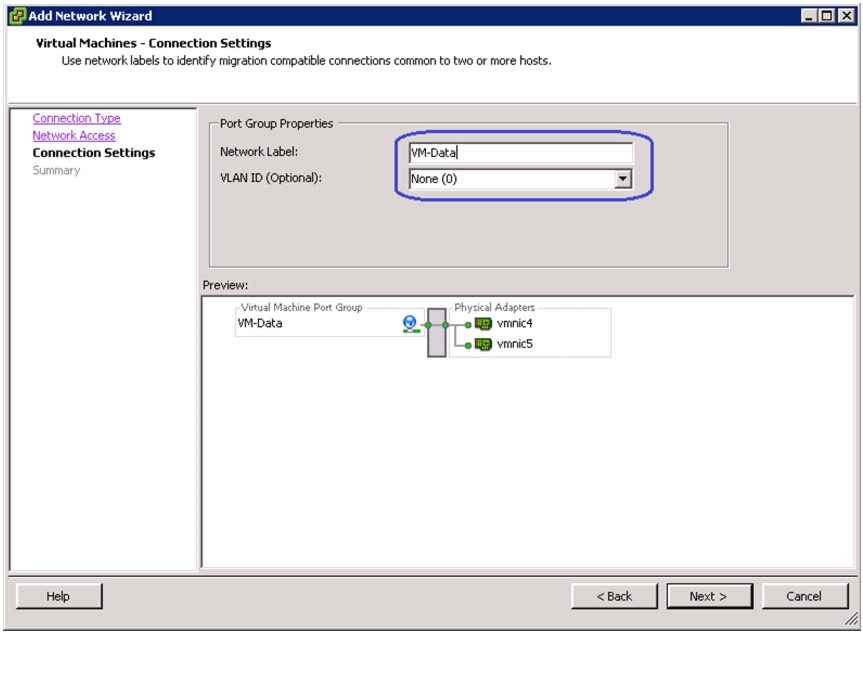Maximize the Add Network Wizard window
The height and width of the screenshot is (675, 863).
pos(827,16)
